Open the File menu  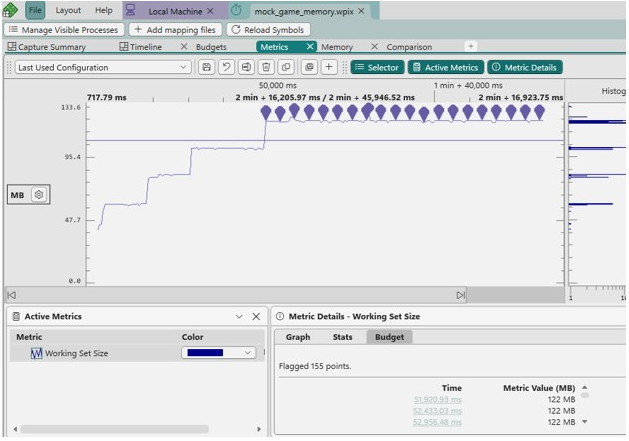(35, 10)
